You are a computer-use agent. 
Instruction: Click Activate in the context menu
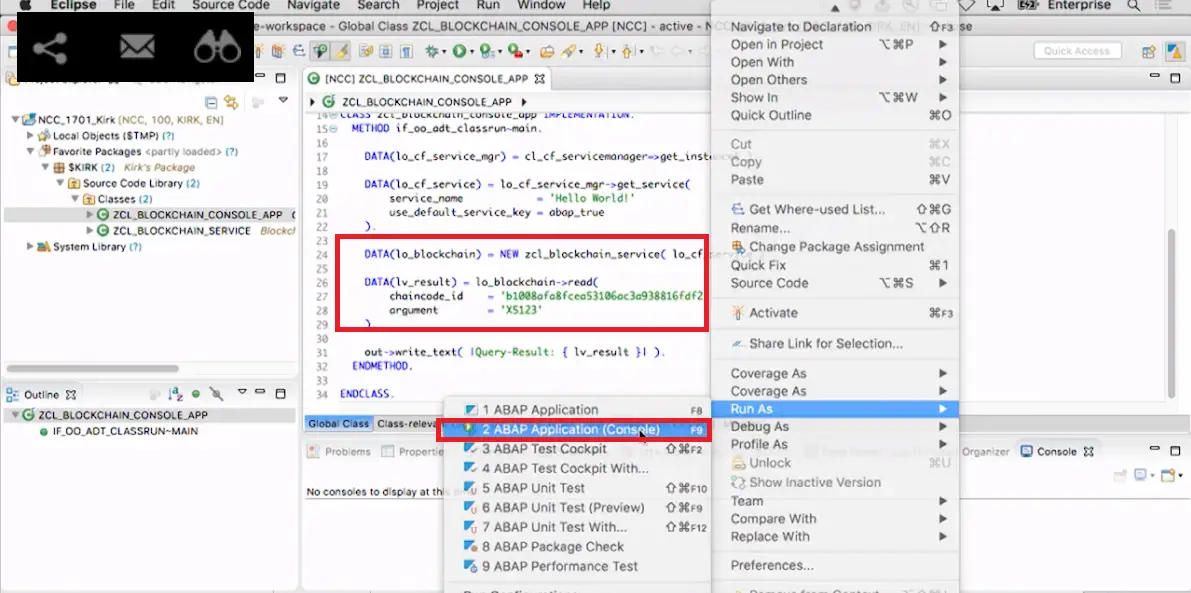836,313
